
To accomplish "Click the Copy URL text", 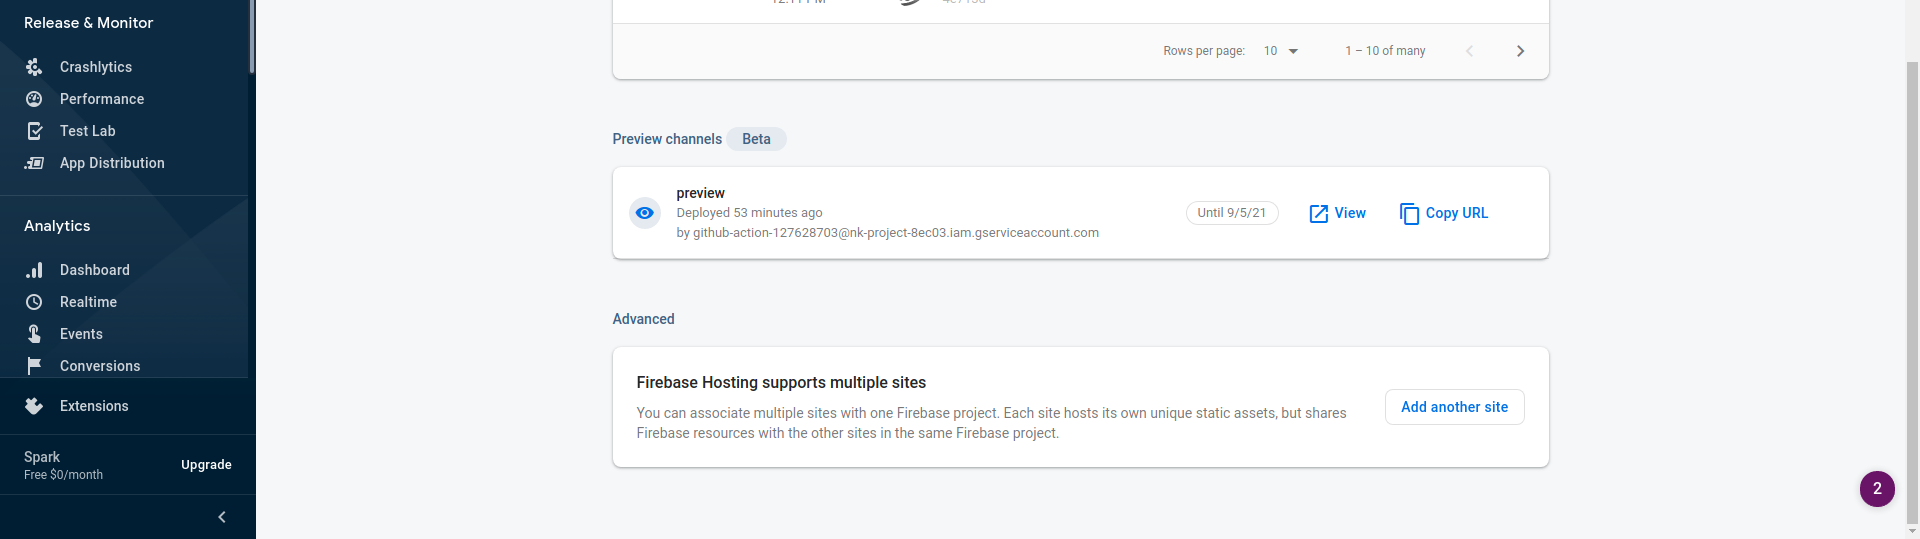I will click(x=1456, y=213).
